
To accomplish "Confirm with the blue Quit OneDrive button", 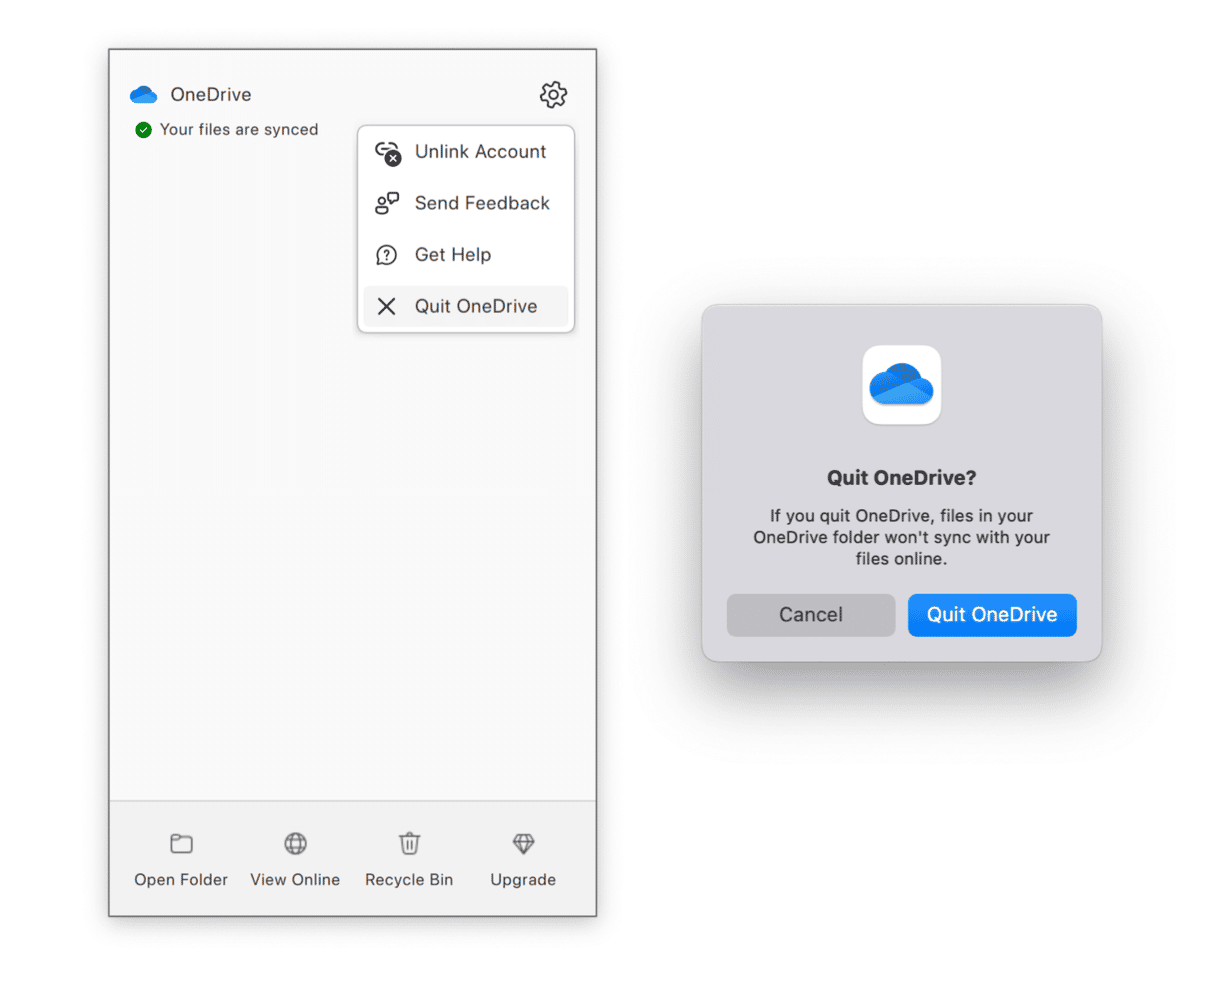I will [992, 615].
